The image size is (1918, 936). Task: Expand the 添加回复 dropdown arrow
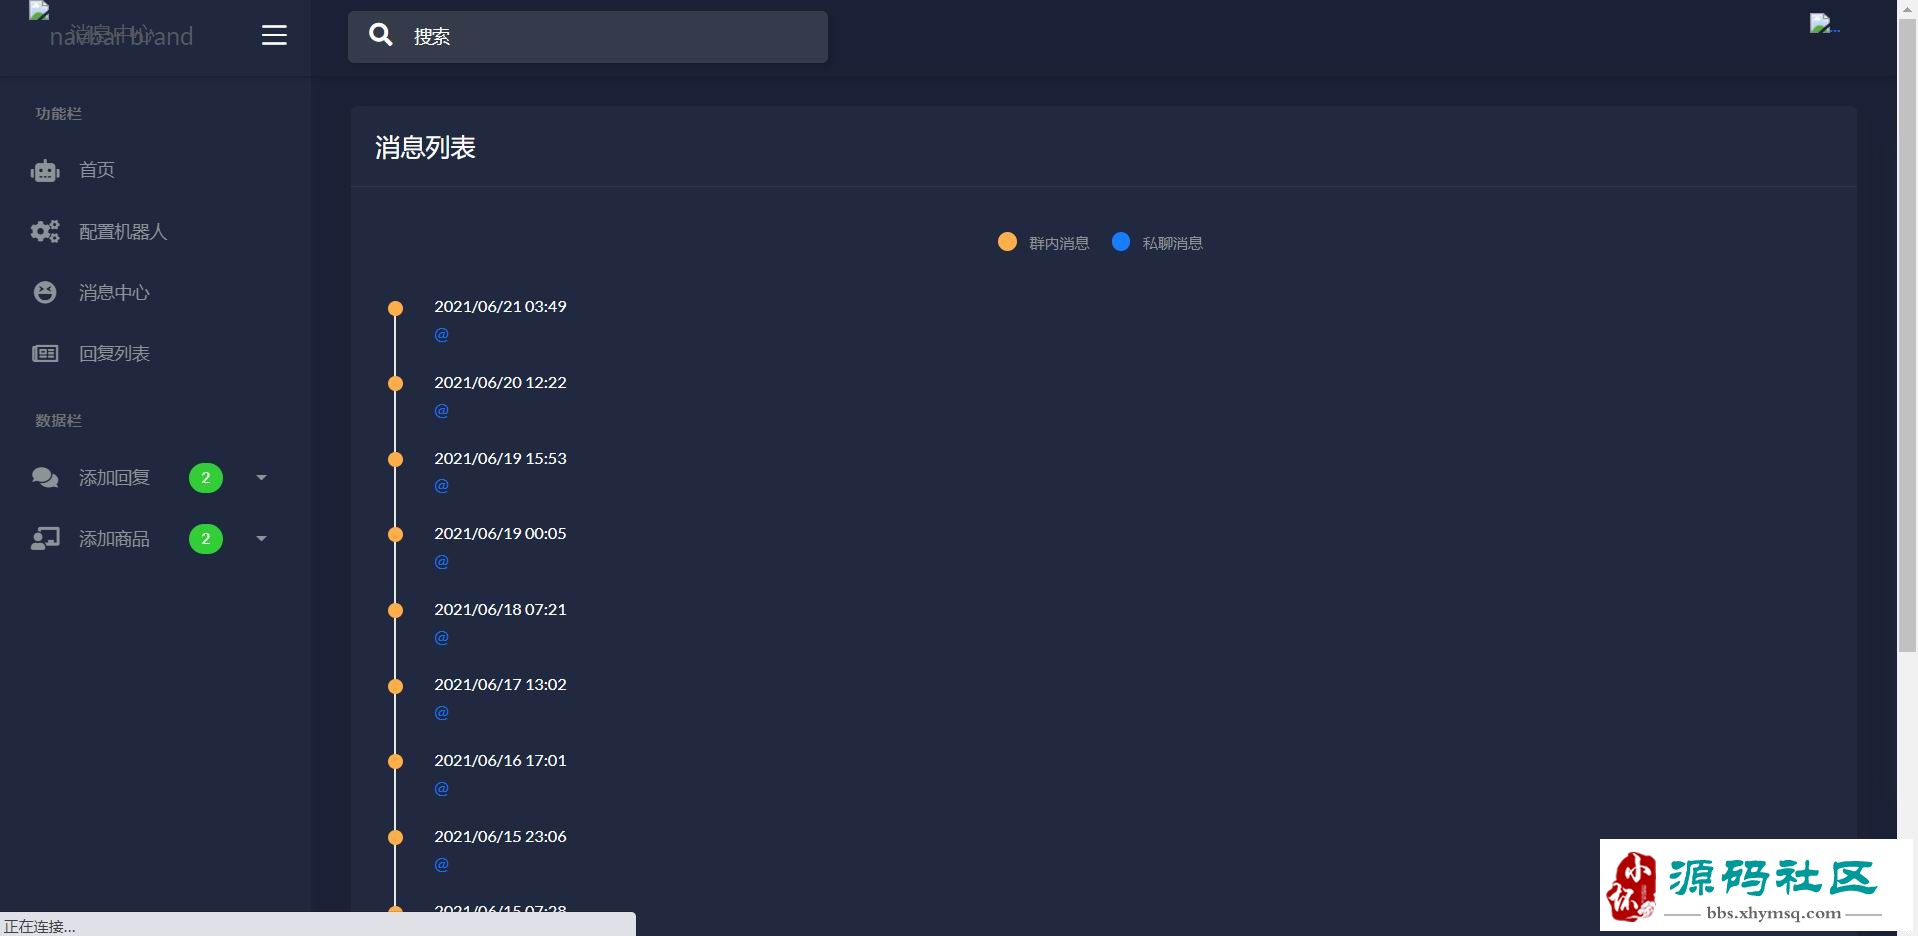coord(261,478)
